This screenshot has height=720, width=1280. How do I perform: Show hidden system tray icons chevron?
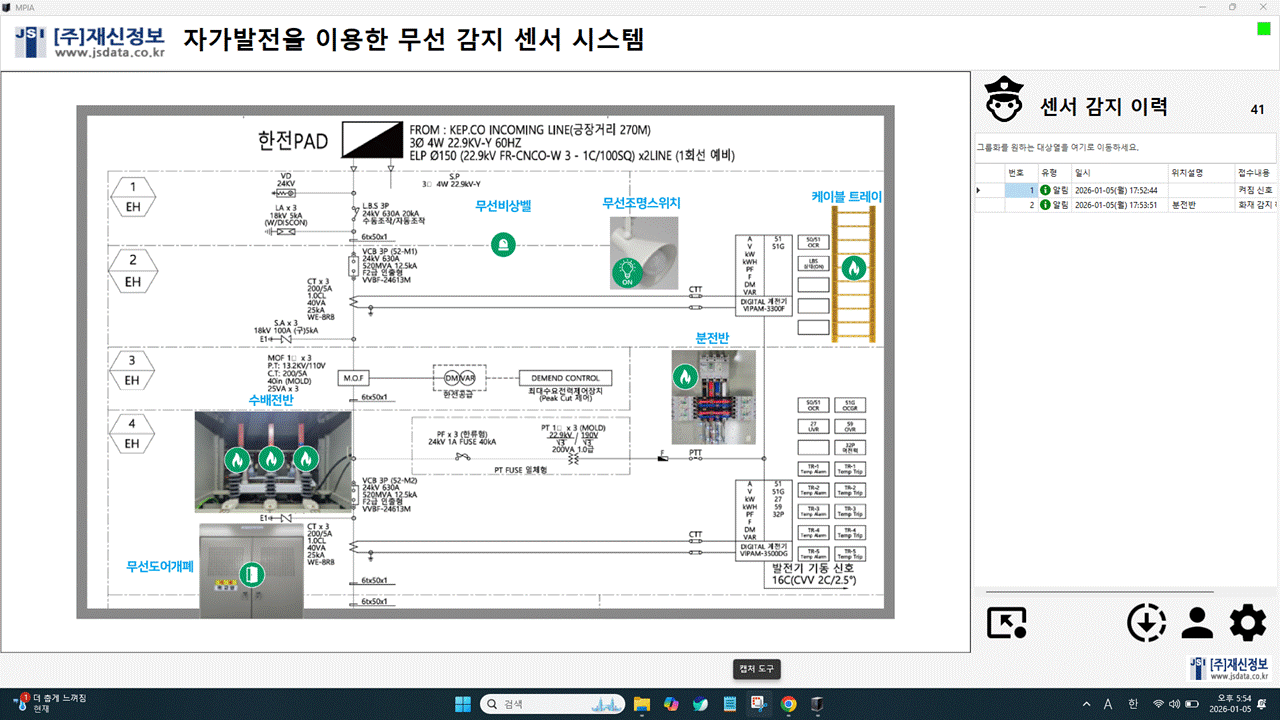point(1087,704)
